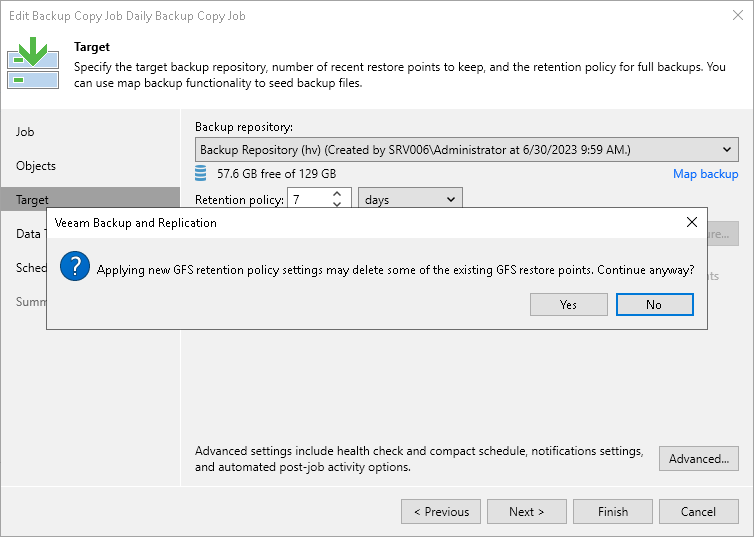The height and width of the screenshot is (537, 754).
Task: Click the GFS retention warning message text
Action: 395,270
